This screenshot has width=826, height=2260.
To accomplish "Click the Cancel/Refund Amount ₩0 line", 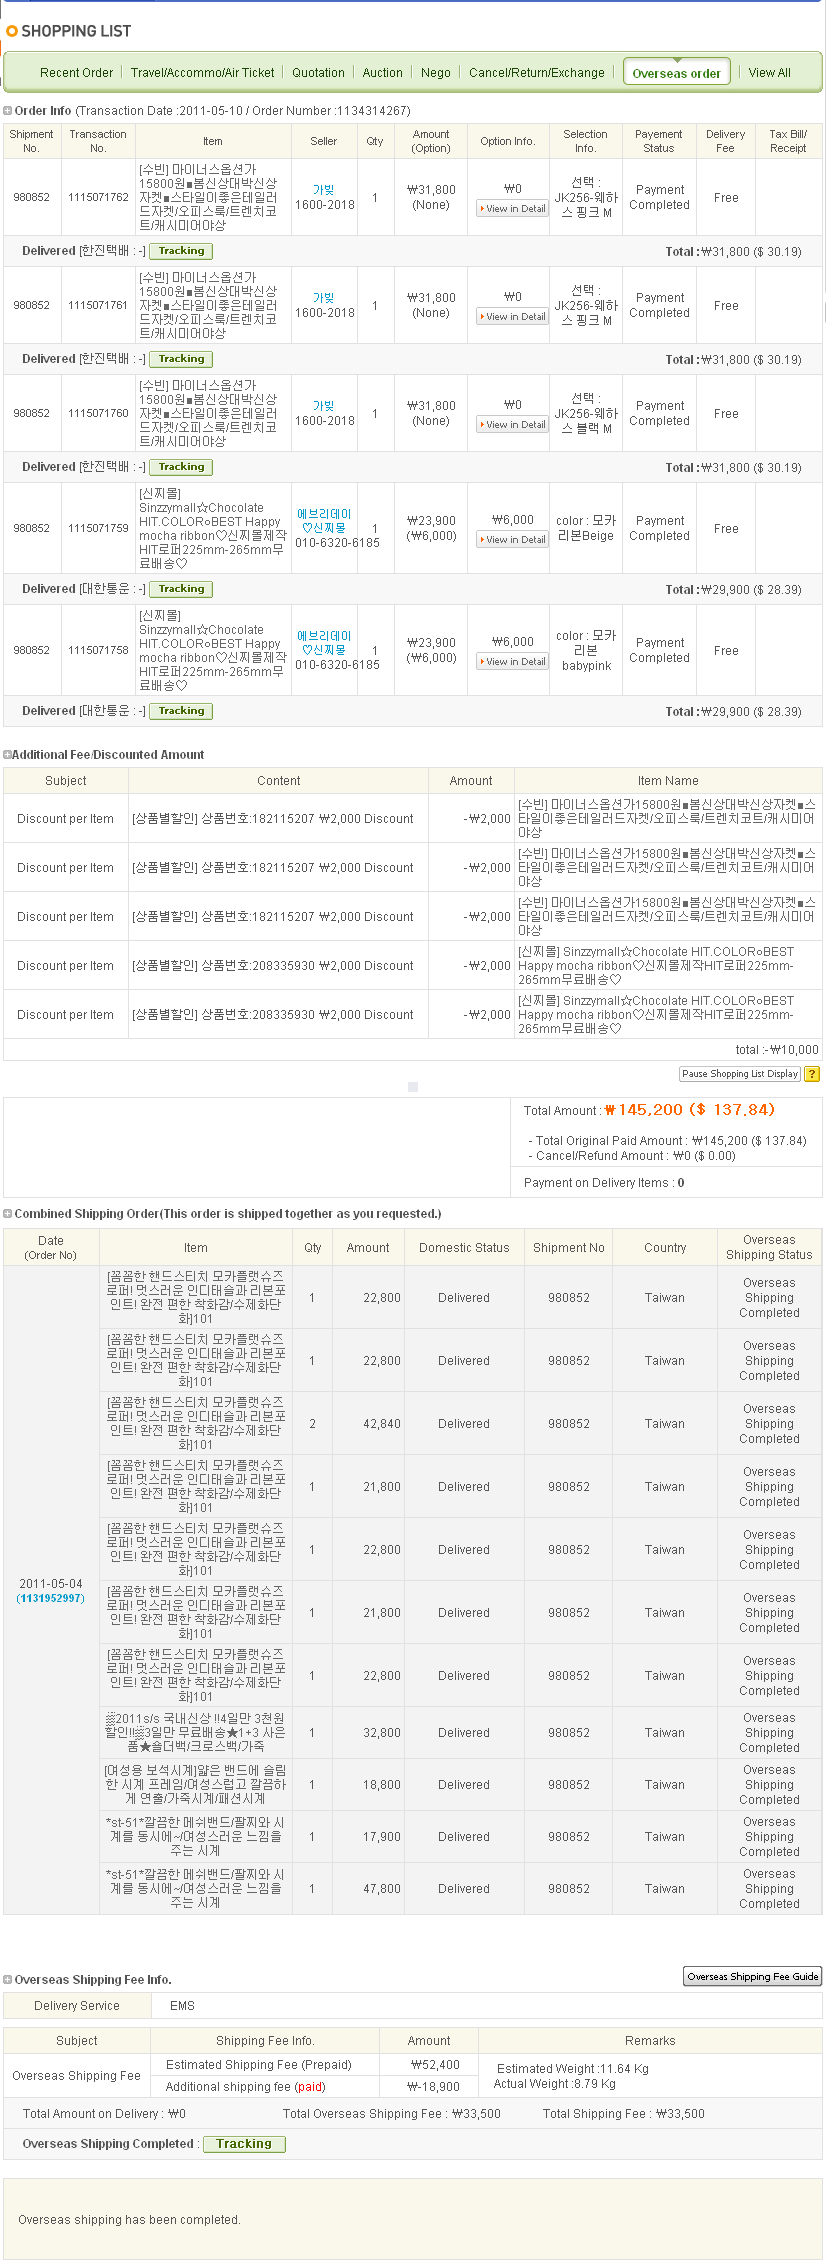I will click(632, 1156).
